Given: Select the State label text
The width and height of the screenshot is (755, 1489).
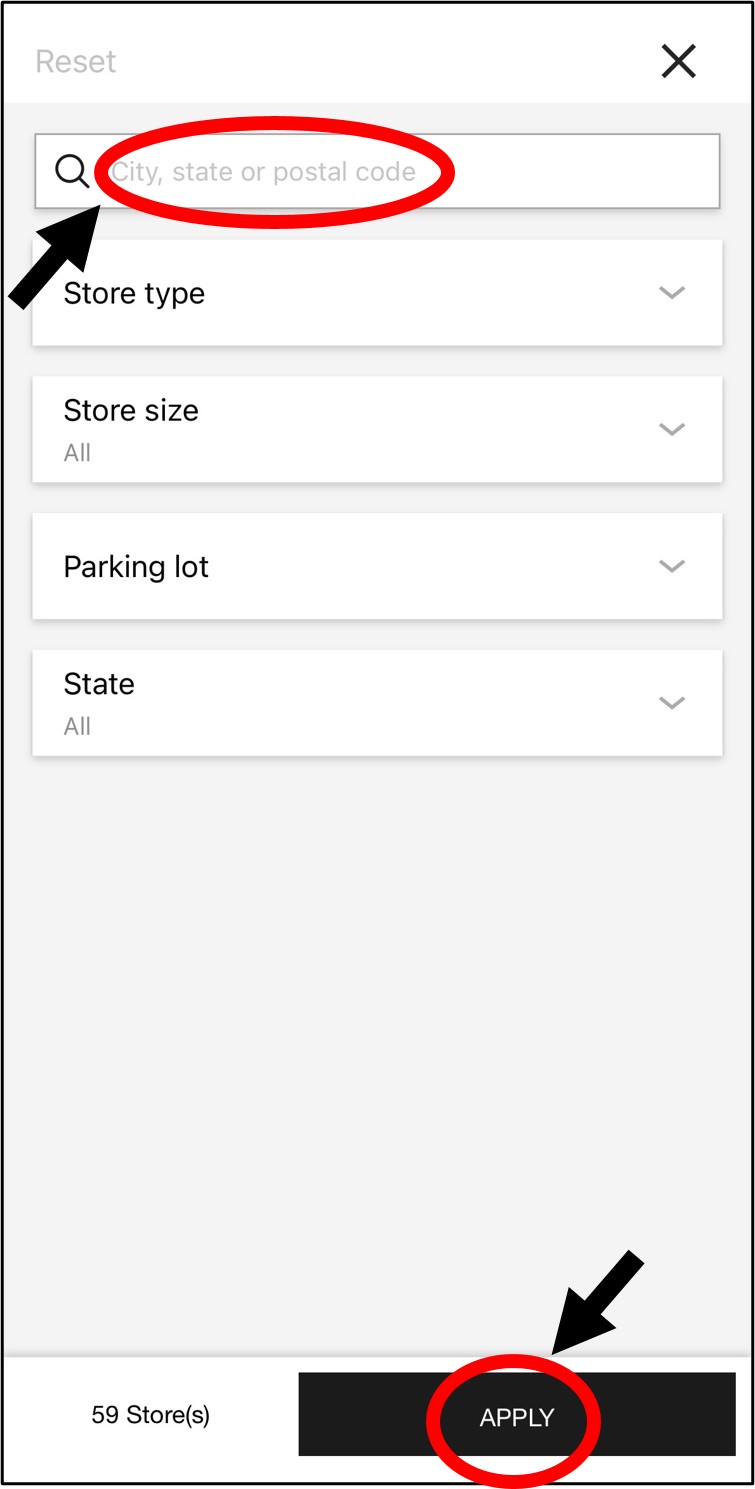Looking at the screenshot, I should coord(99,684).
